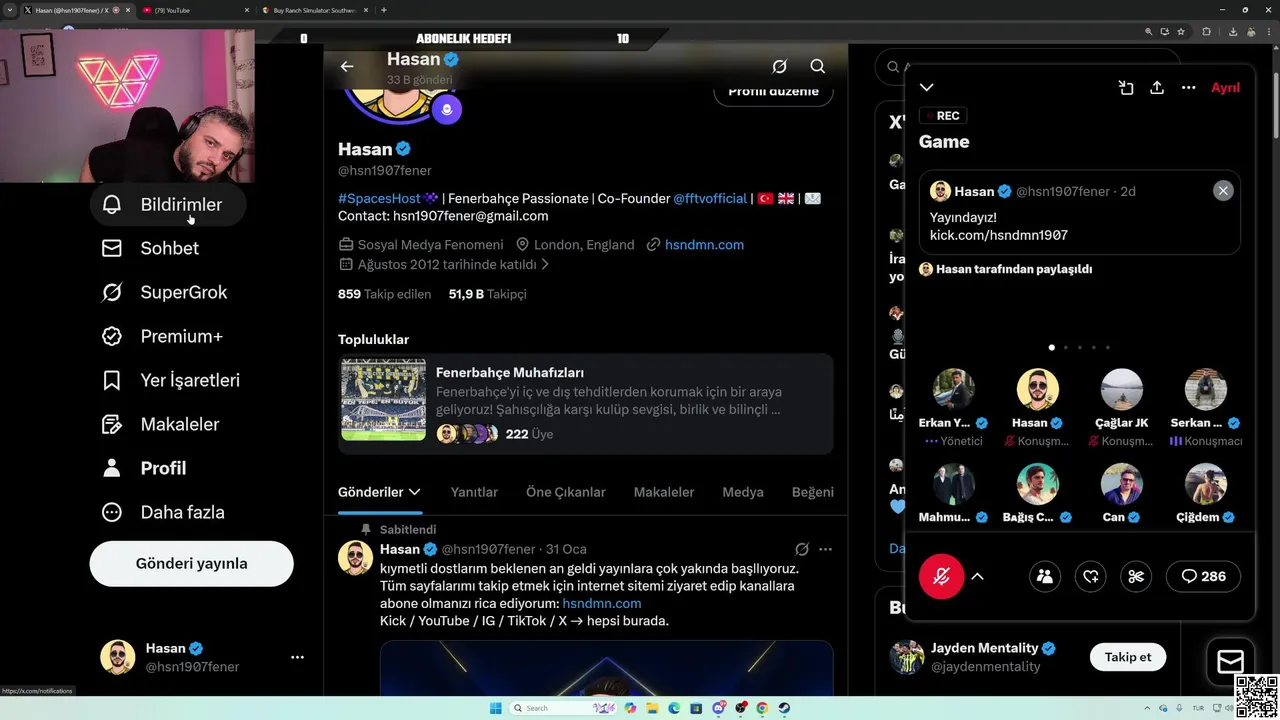Click the Gönderi yayınla button
Screen dimensions: 1280x720
point(191,564)
